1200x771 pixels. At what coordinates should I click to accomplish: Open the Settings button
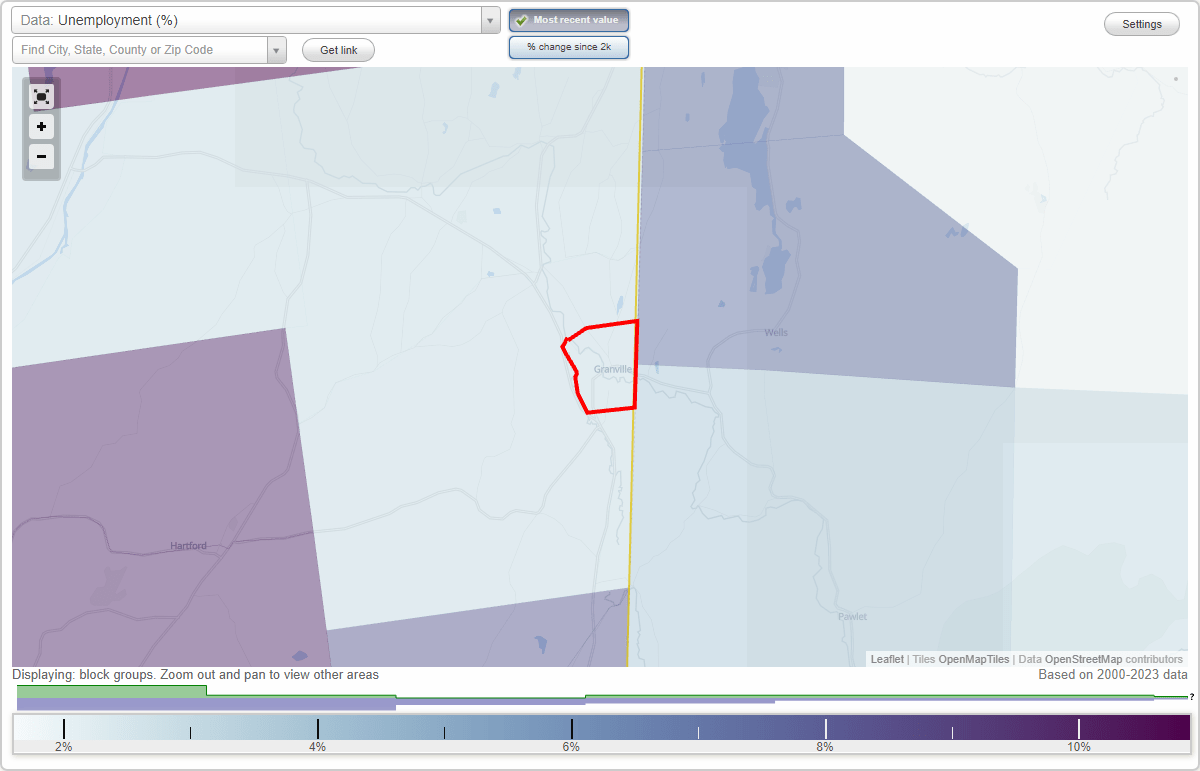tap(1142, 24)
